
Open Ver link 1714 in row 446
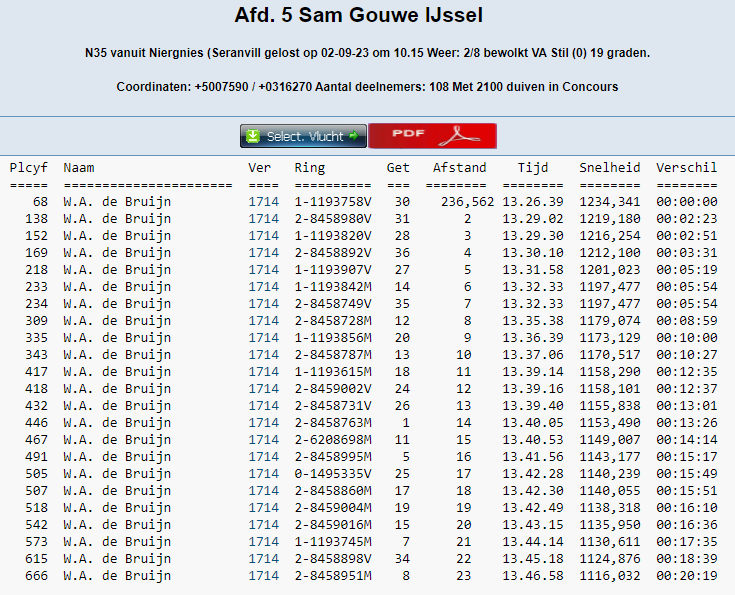(263, 422)
